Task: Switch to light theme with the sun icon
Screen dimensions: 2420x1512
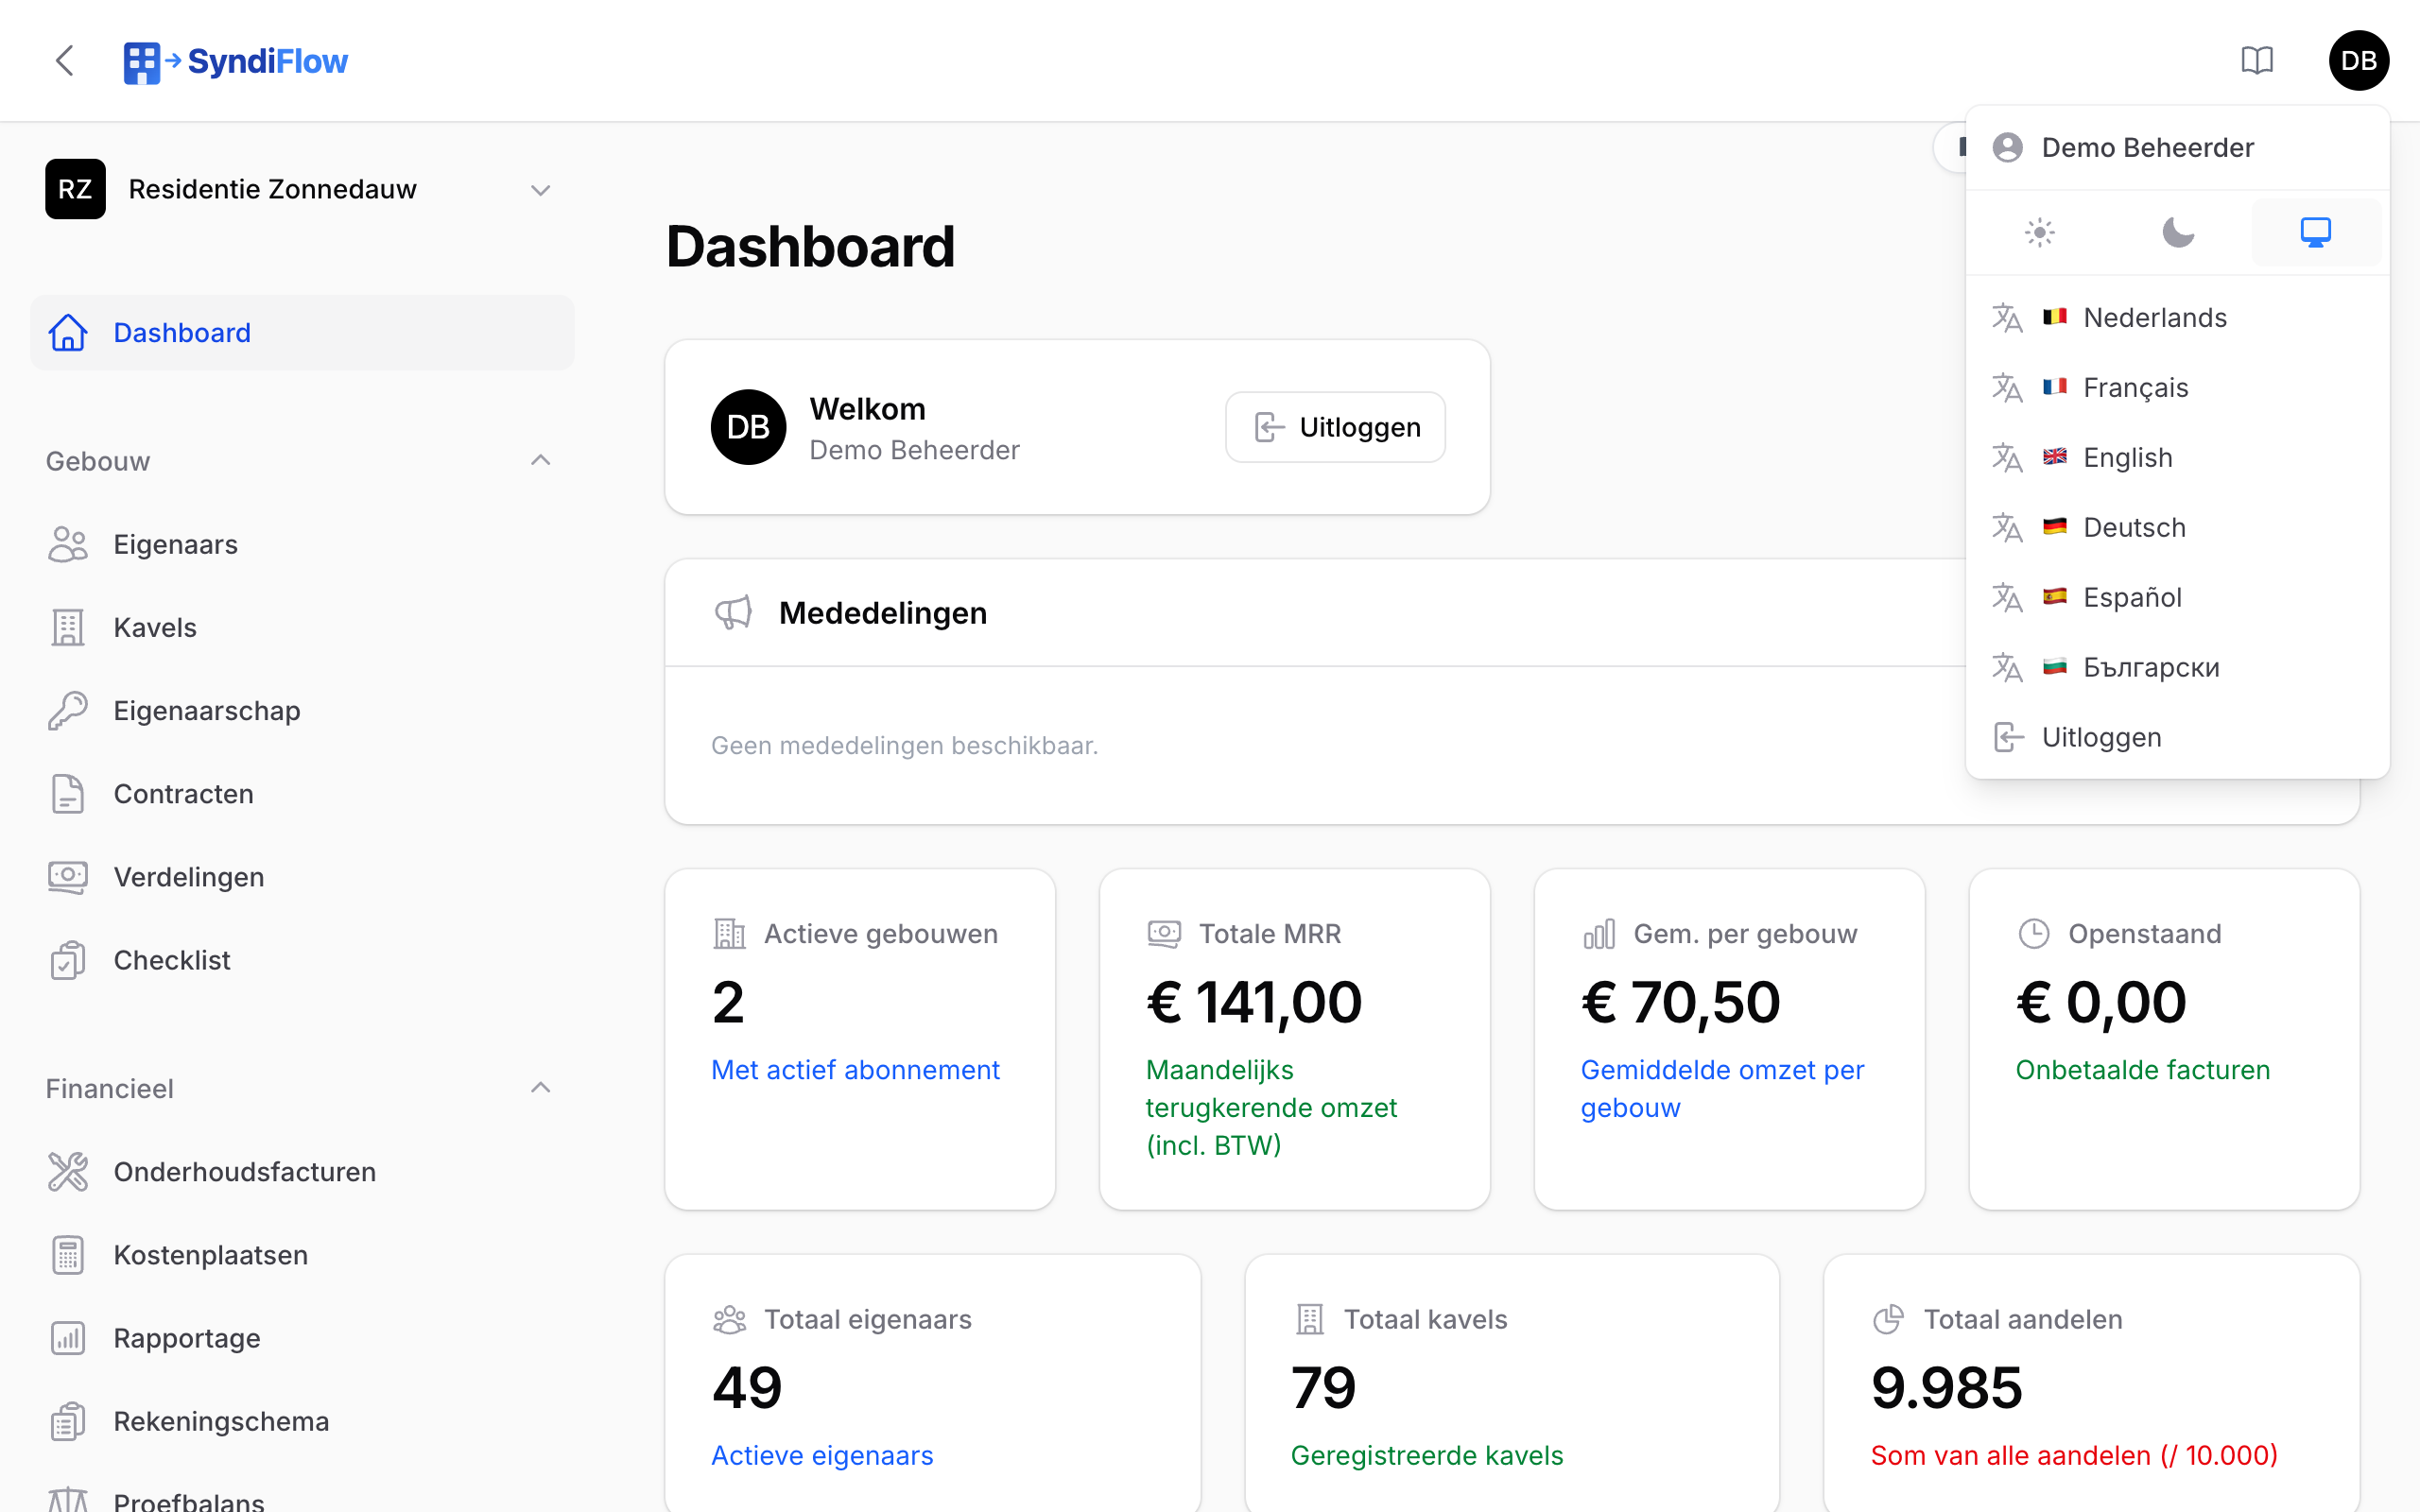Action: 2040,233
